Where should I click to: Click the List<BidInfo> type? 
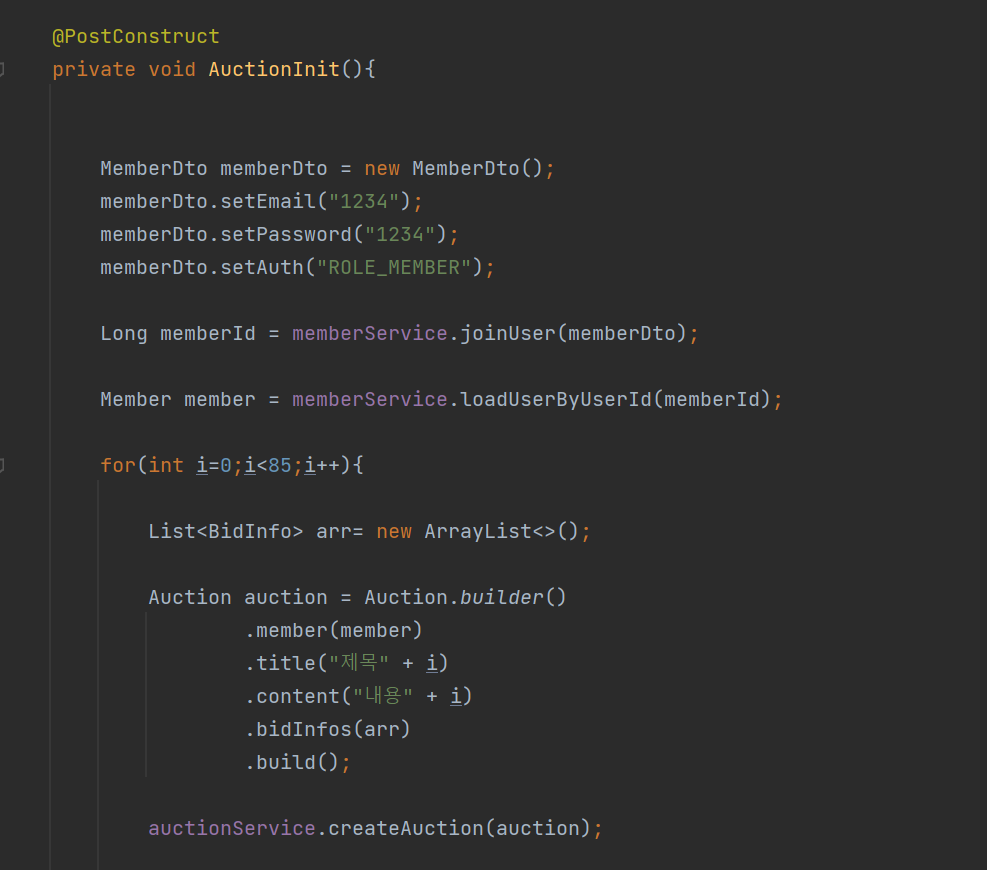[x=226, y=531]
